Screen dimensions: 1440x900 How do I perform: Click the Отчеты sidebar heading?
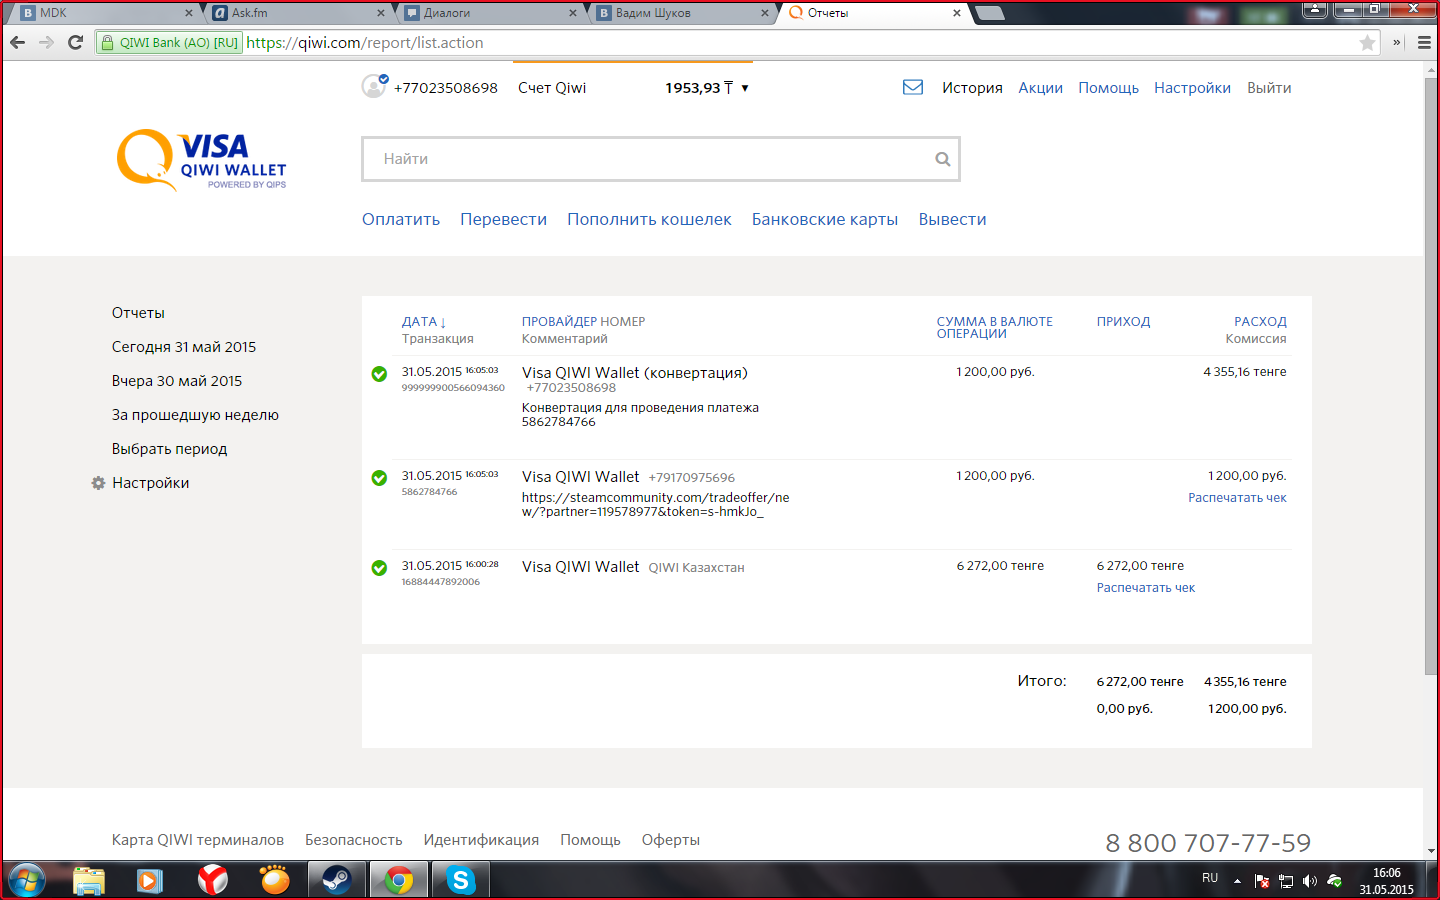138,313
